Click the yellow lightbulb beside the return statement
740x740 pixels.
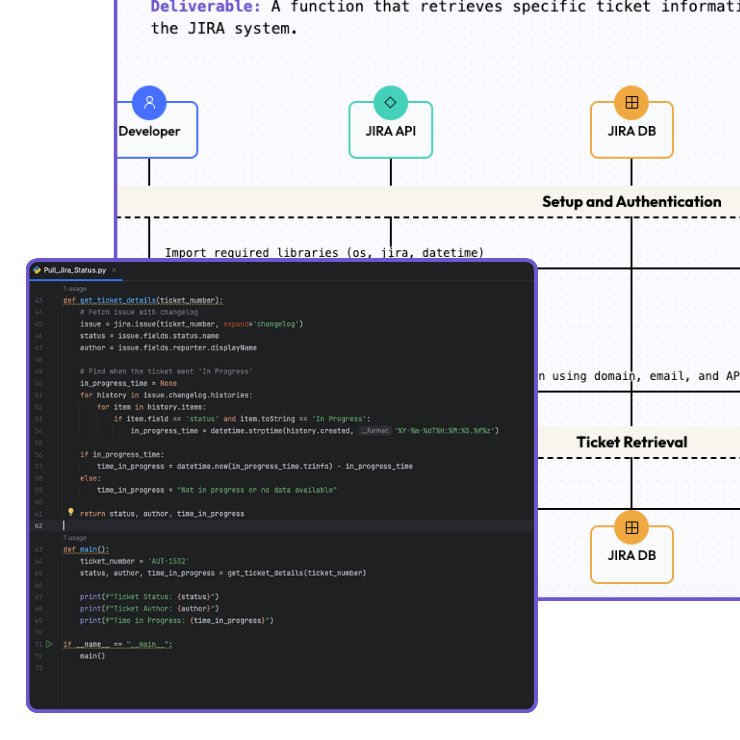[71, 512]
